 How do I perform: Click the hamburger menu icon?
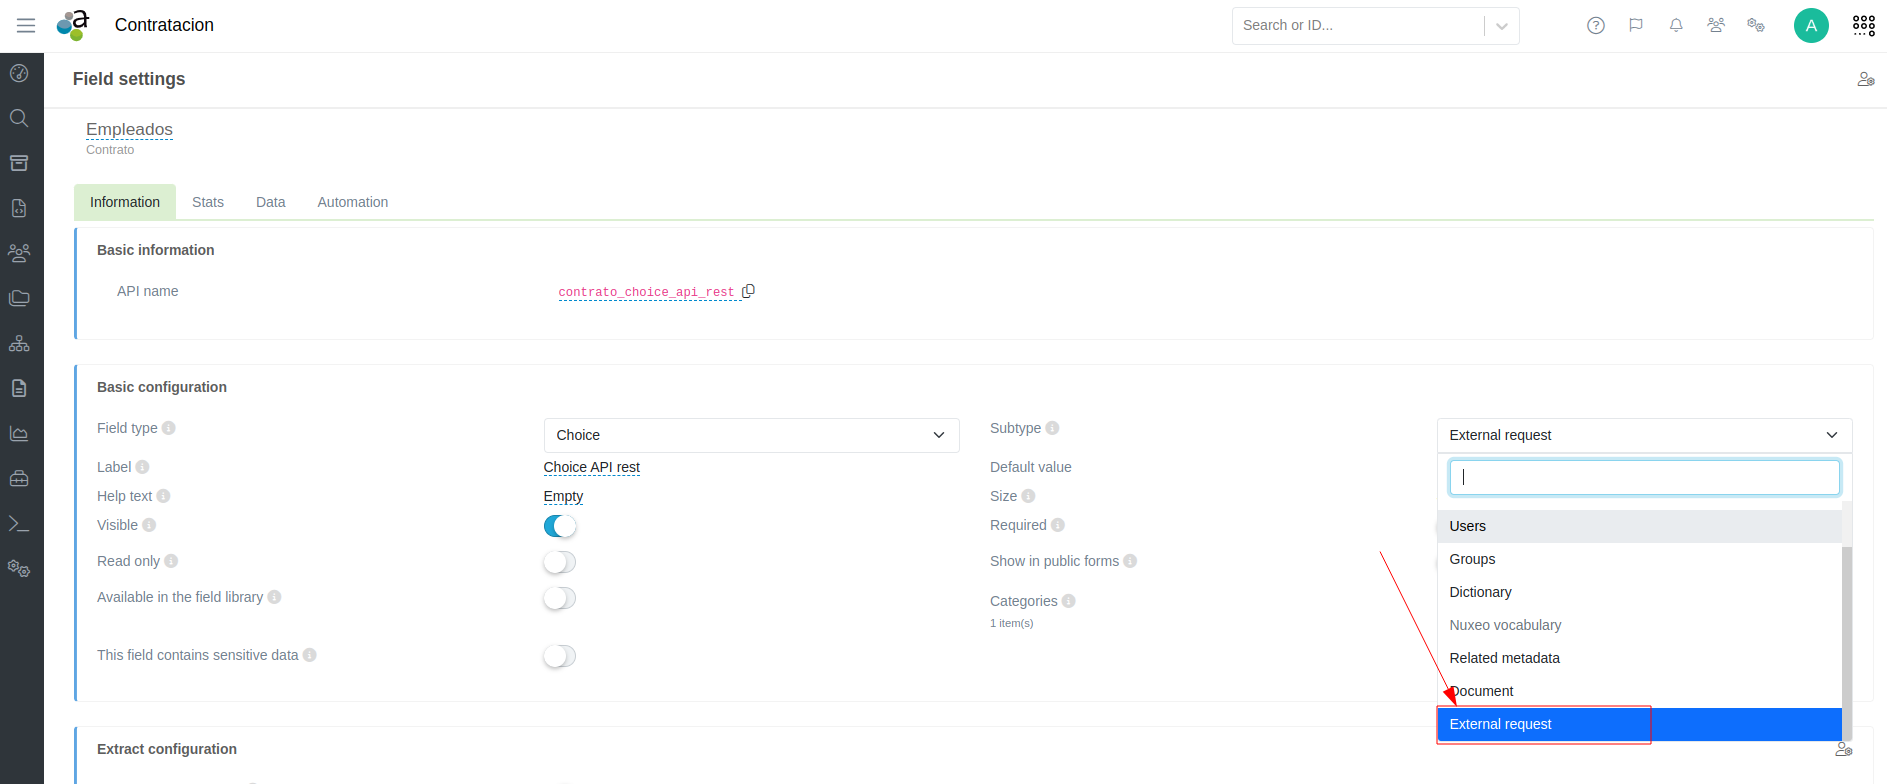[26, 26]
